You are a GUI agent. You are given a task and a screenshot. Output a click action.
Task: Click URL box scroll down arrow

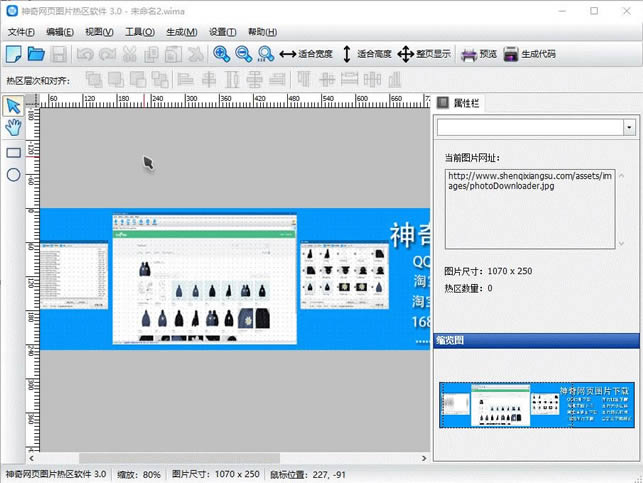pyautogui.click(x=622, y=244)
